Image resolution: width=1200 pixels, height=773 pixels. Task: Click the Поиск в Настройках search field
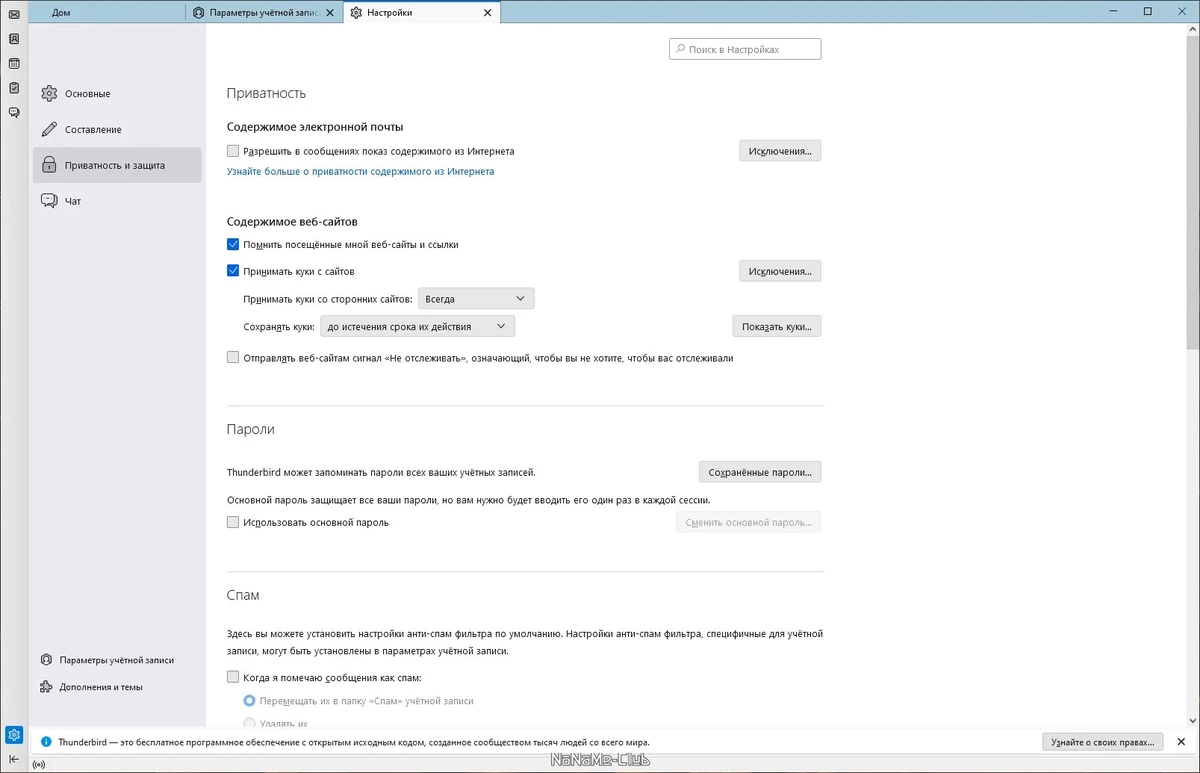(x=745, y=49)
